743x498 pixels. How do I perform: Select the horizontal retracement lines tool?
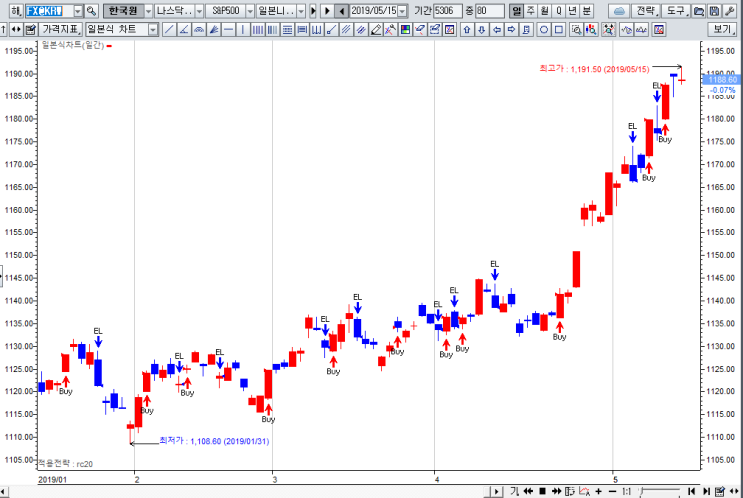288,30
